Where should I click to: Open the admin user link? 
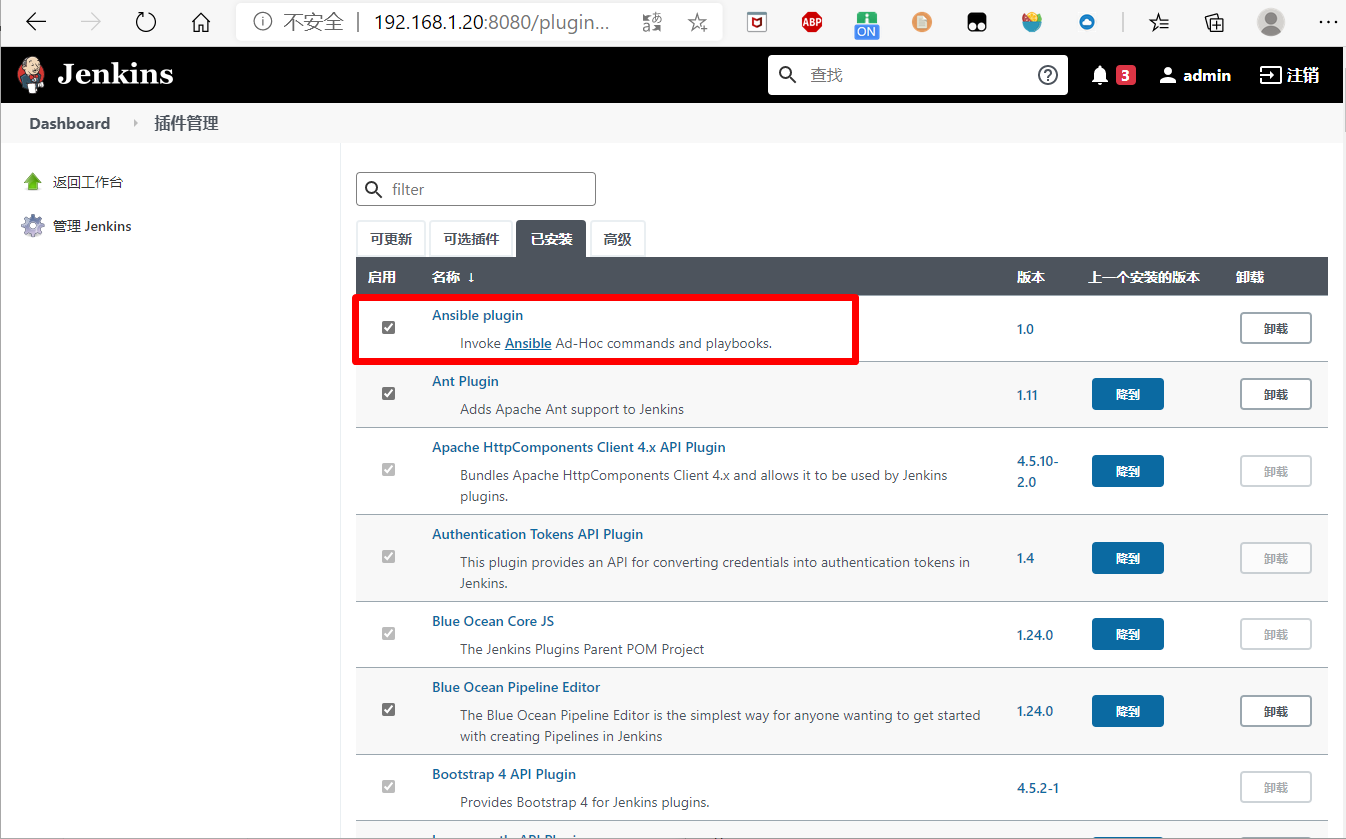1195,75
